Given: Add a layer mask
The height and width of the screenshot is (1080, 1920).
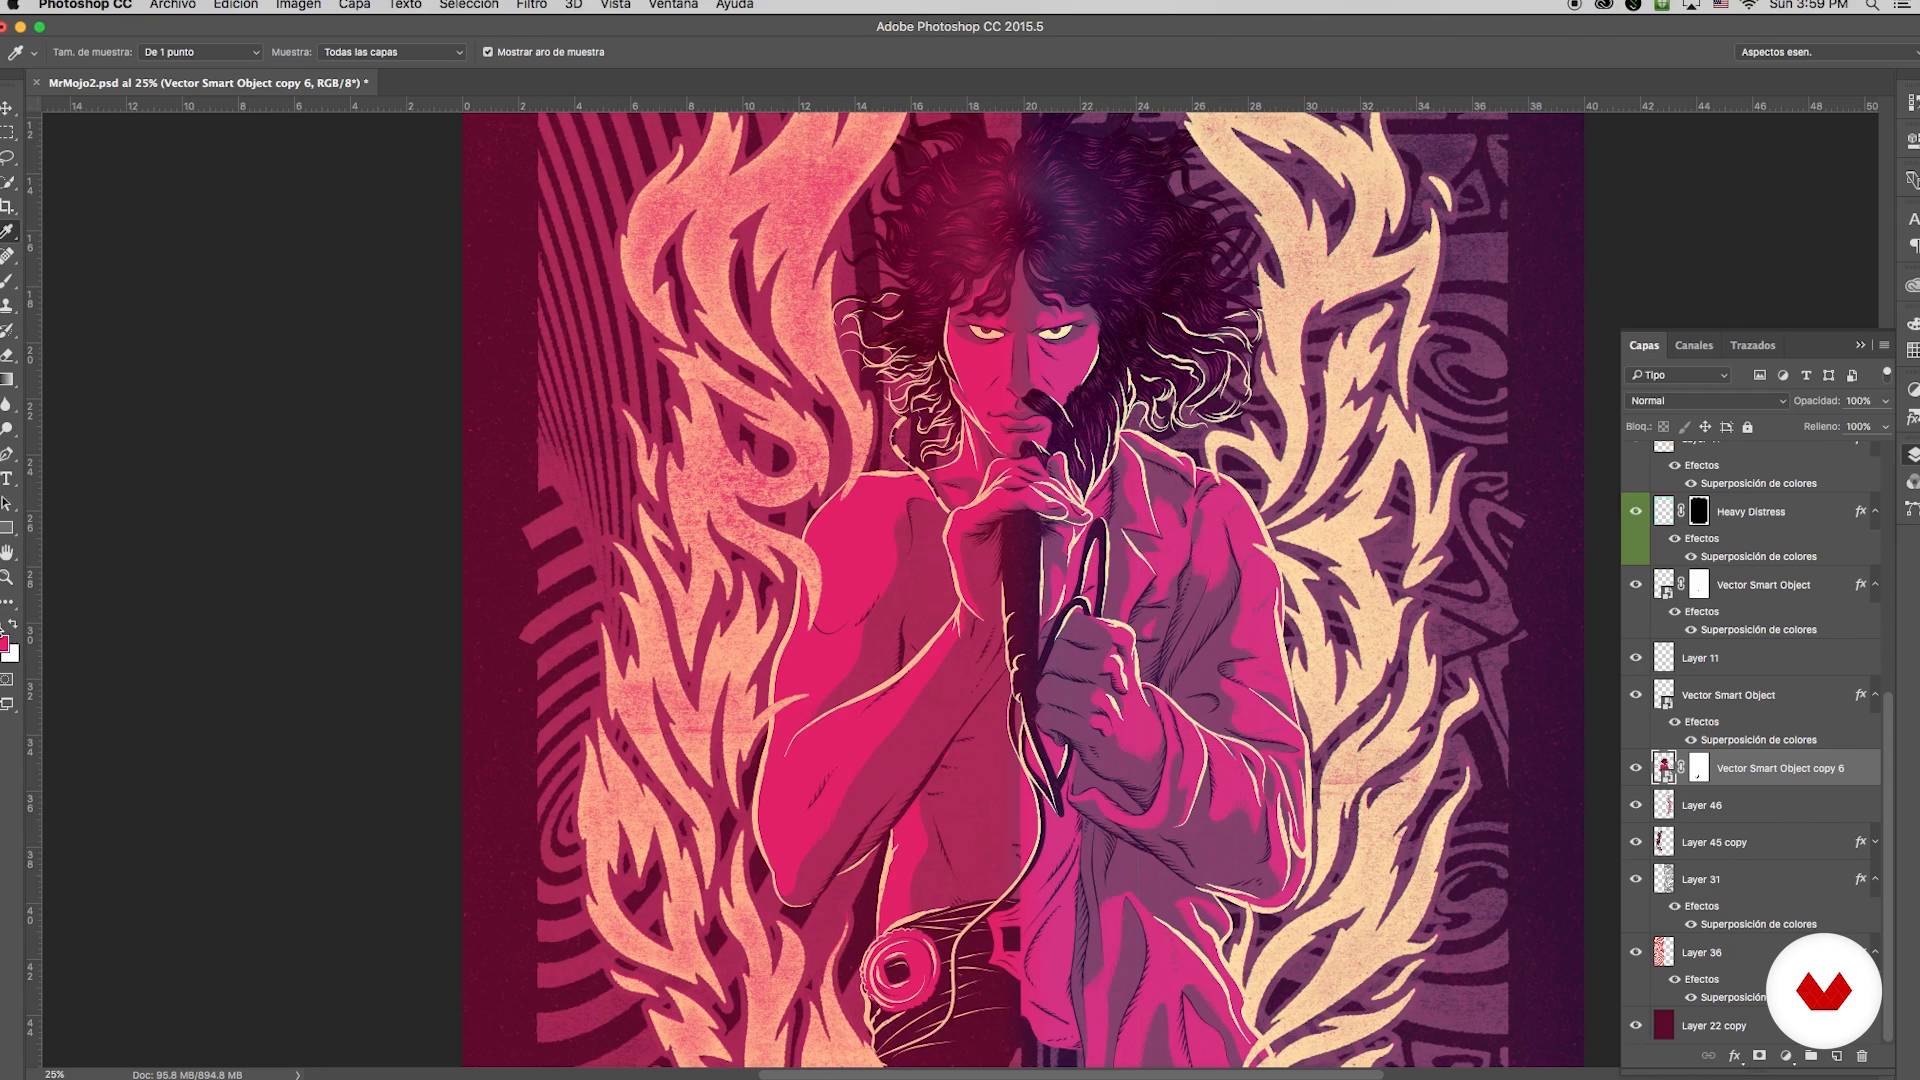Looking at the screenshot, I should click(1759, 1056).
